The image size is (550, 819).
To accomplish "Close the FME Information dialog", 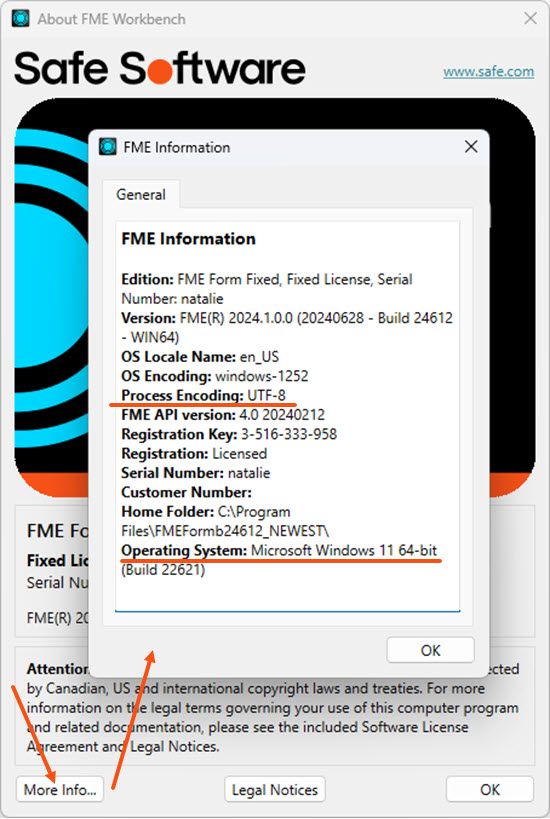I will point(471,147).
